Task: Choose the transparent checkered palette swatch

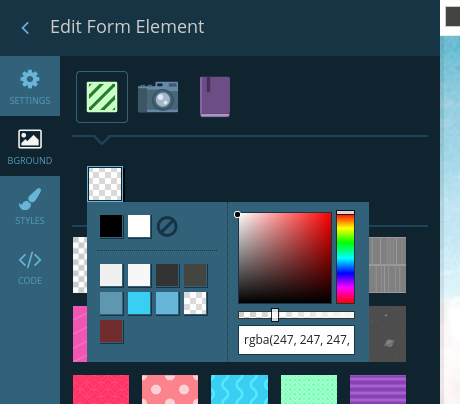Action: tap(195, 303)
